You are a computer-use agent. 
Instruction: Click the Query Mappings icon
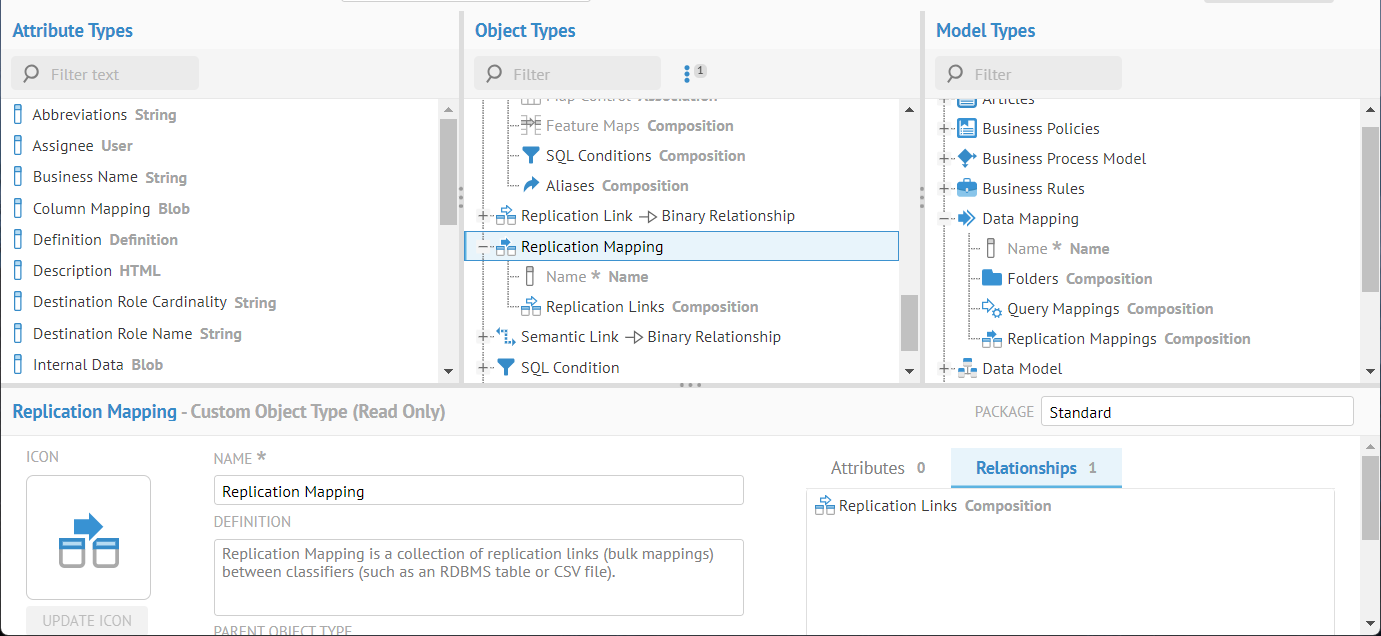click(992, 308)
